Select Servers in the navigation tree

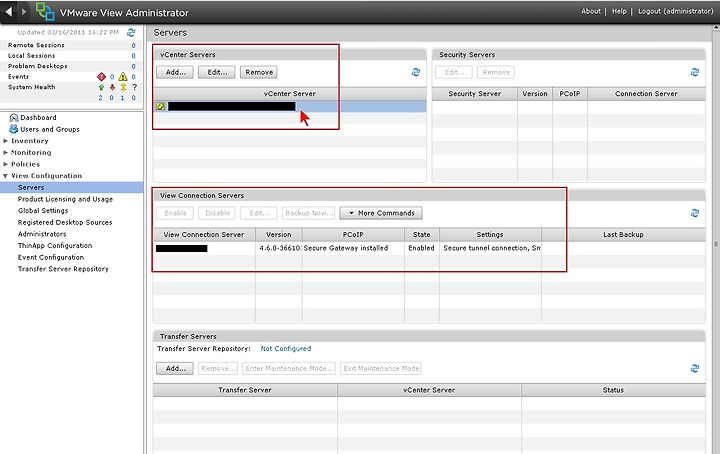tap(72, 187)
